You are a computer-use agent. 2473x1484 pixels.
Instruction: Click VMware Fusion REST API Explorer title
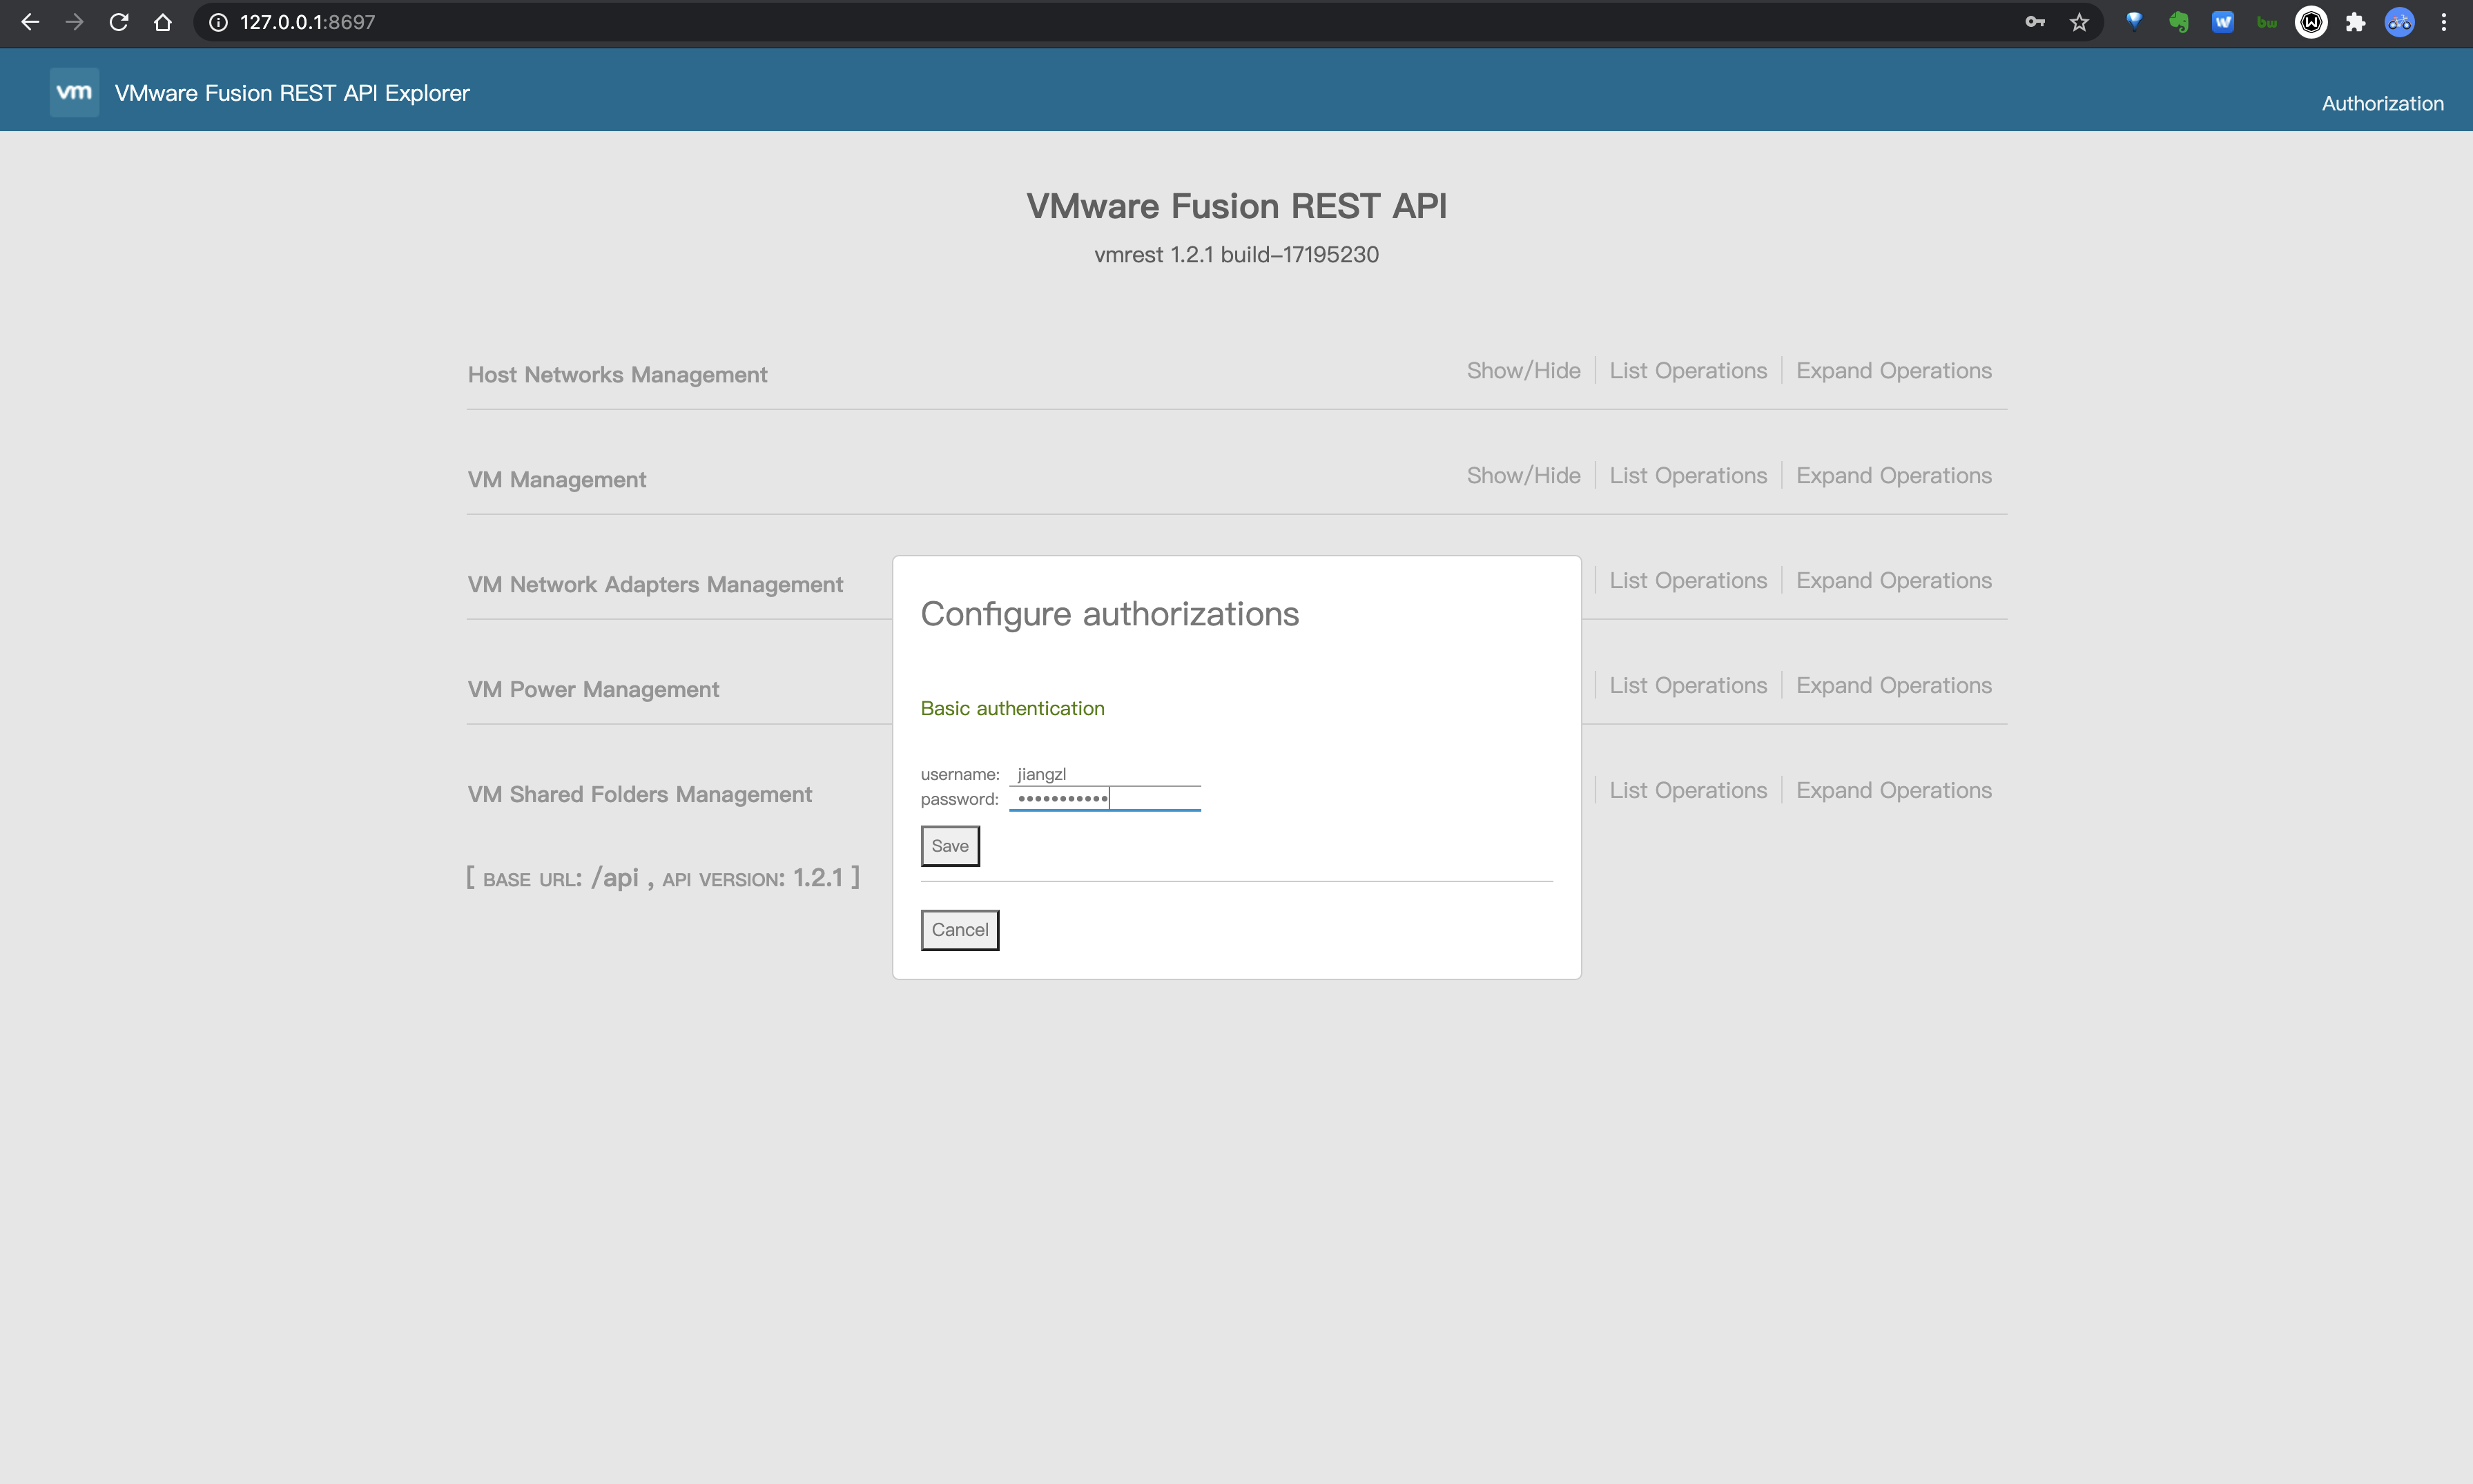tap(292, 93)
